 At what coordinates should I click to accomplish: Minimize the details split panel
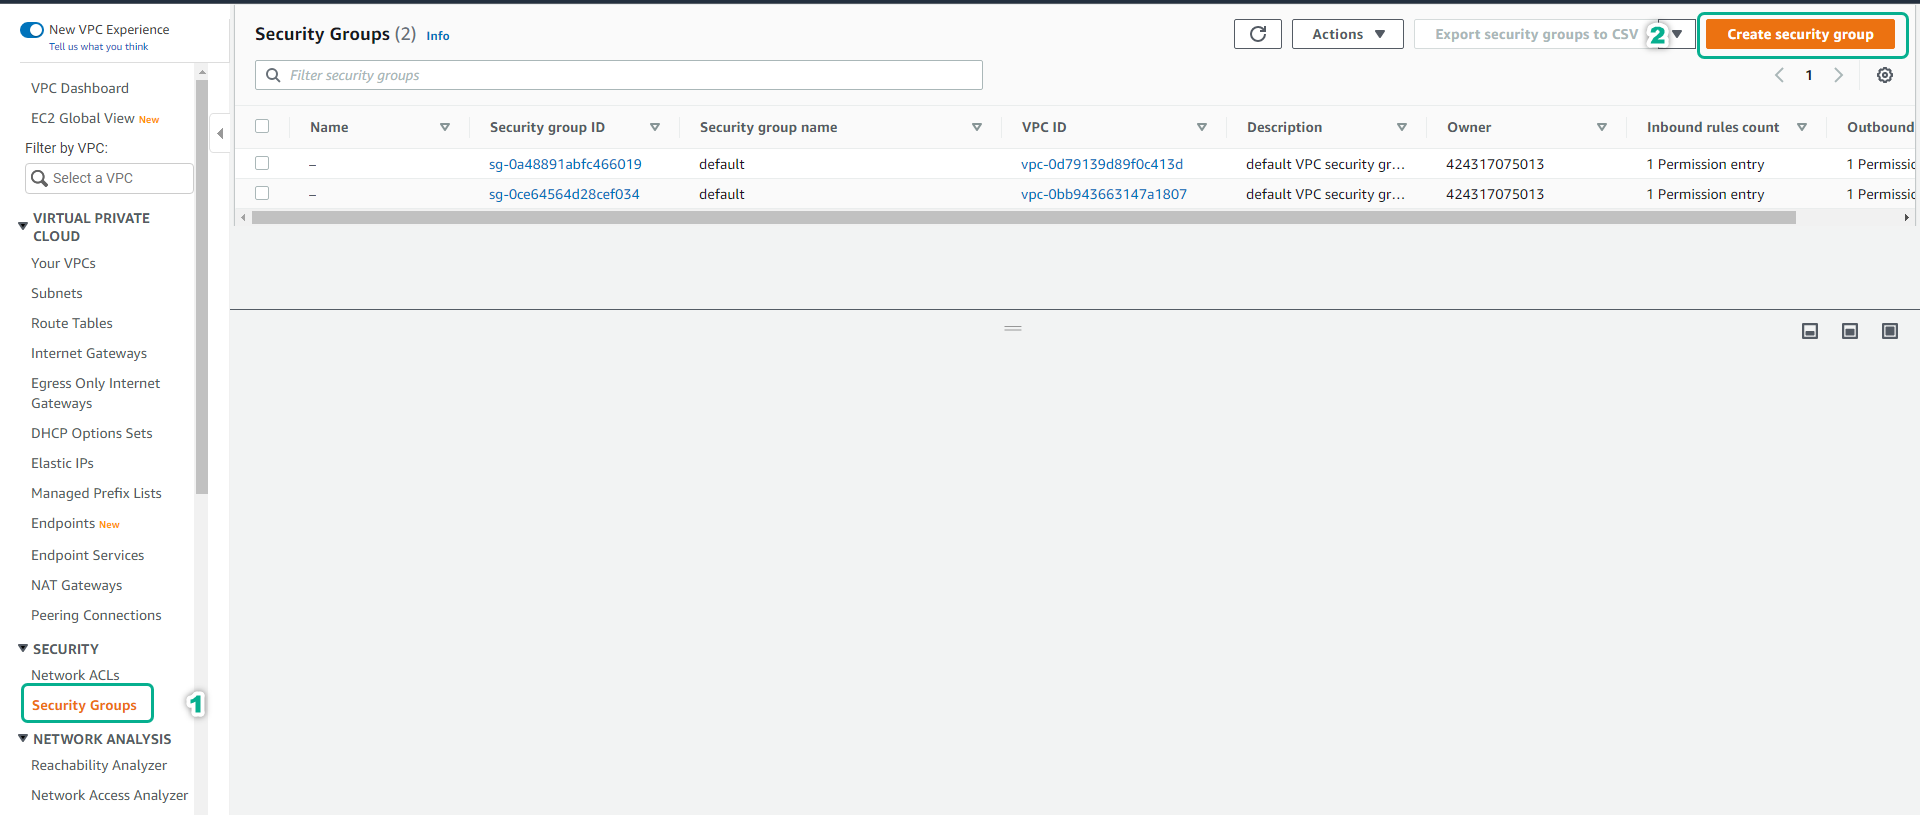coord(1809,331)
